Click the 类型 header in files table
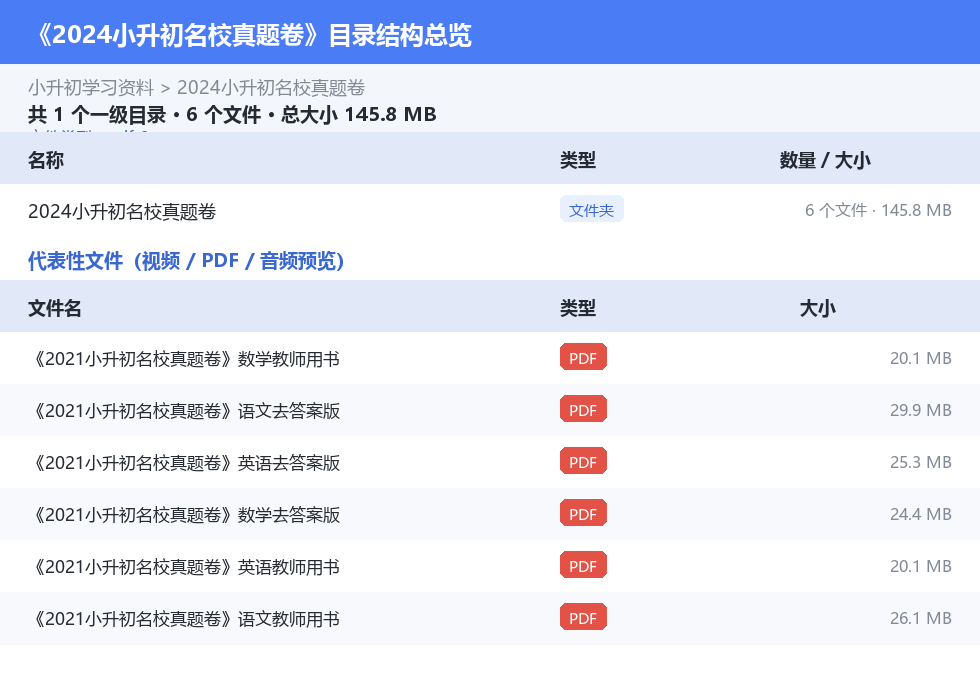The image size is (980, 676). (x=578, y=308)
